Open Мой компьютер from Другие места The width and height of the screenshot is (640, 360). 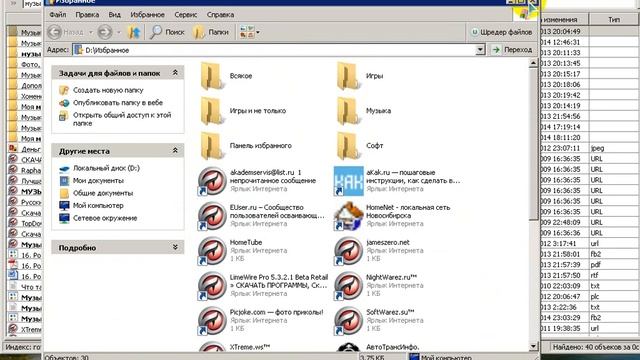tap(98, 205)
